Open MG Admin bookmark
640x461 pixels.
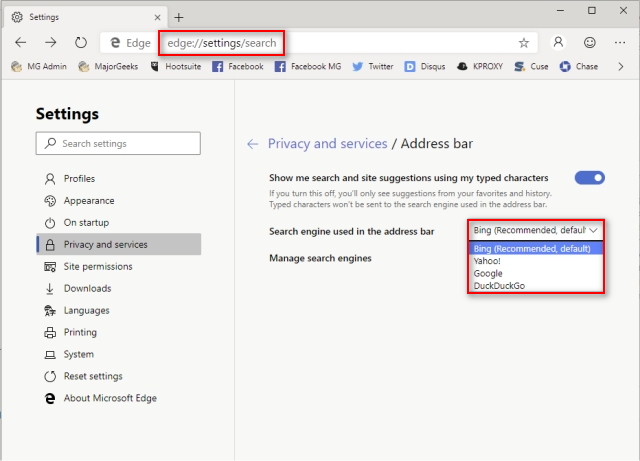click(39, 67)
